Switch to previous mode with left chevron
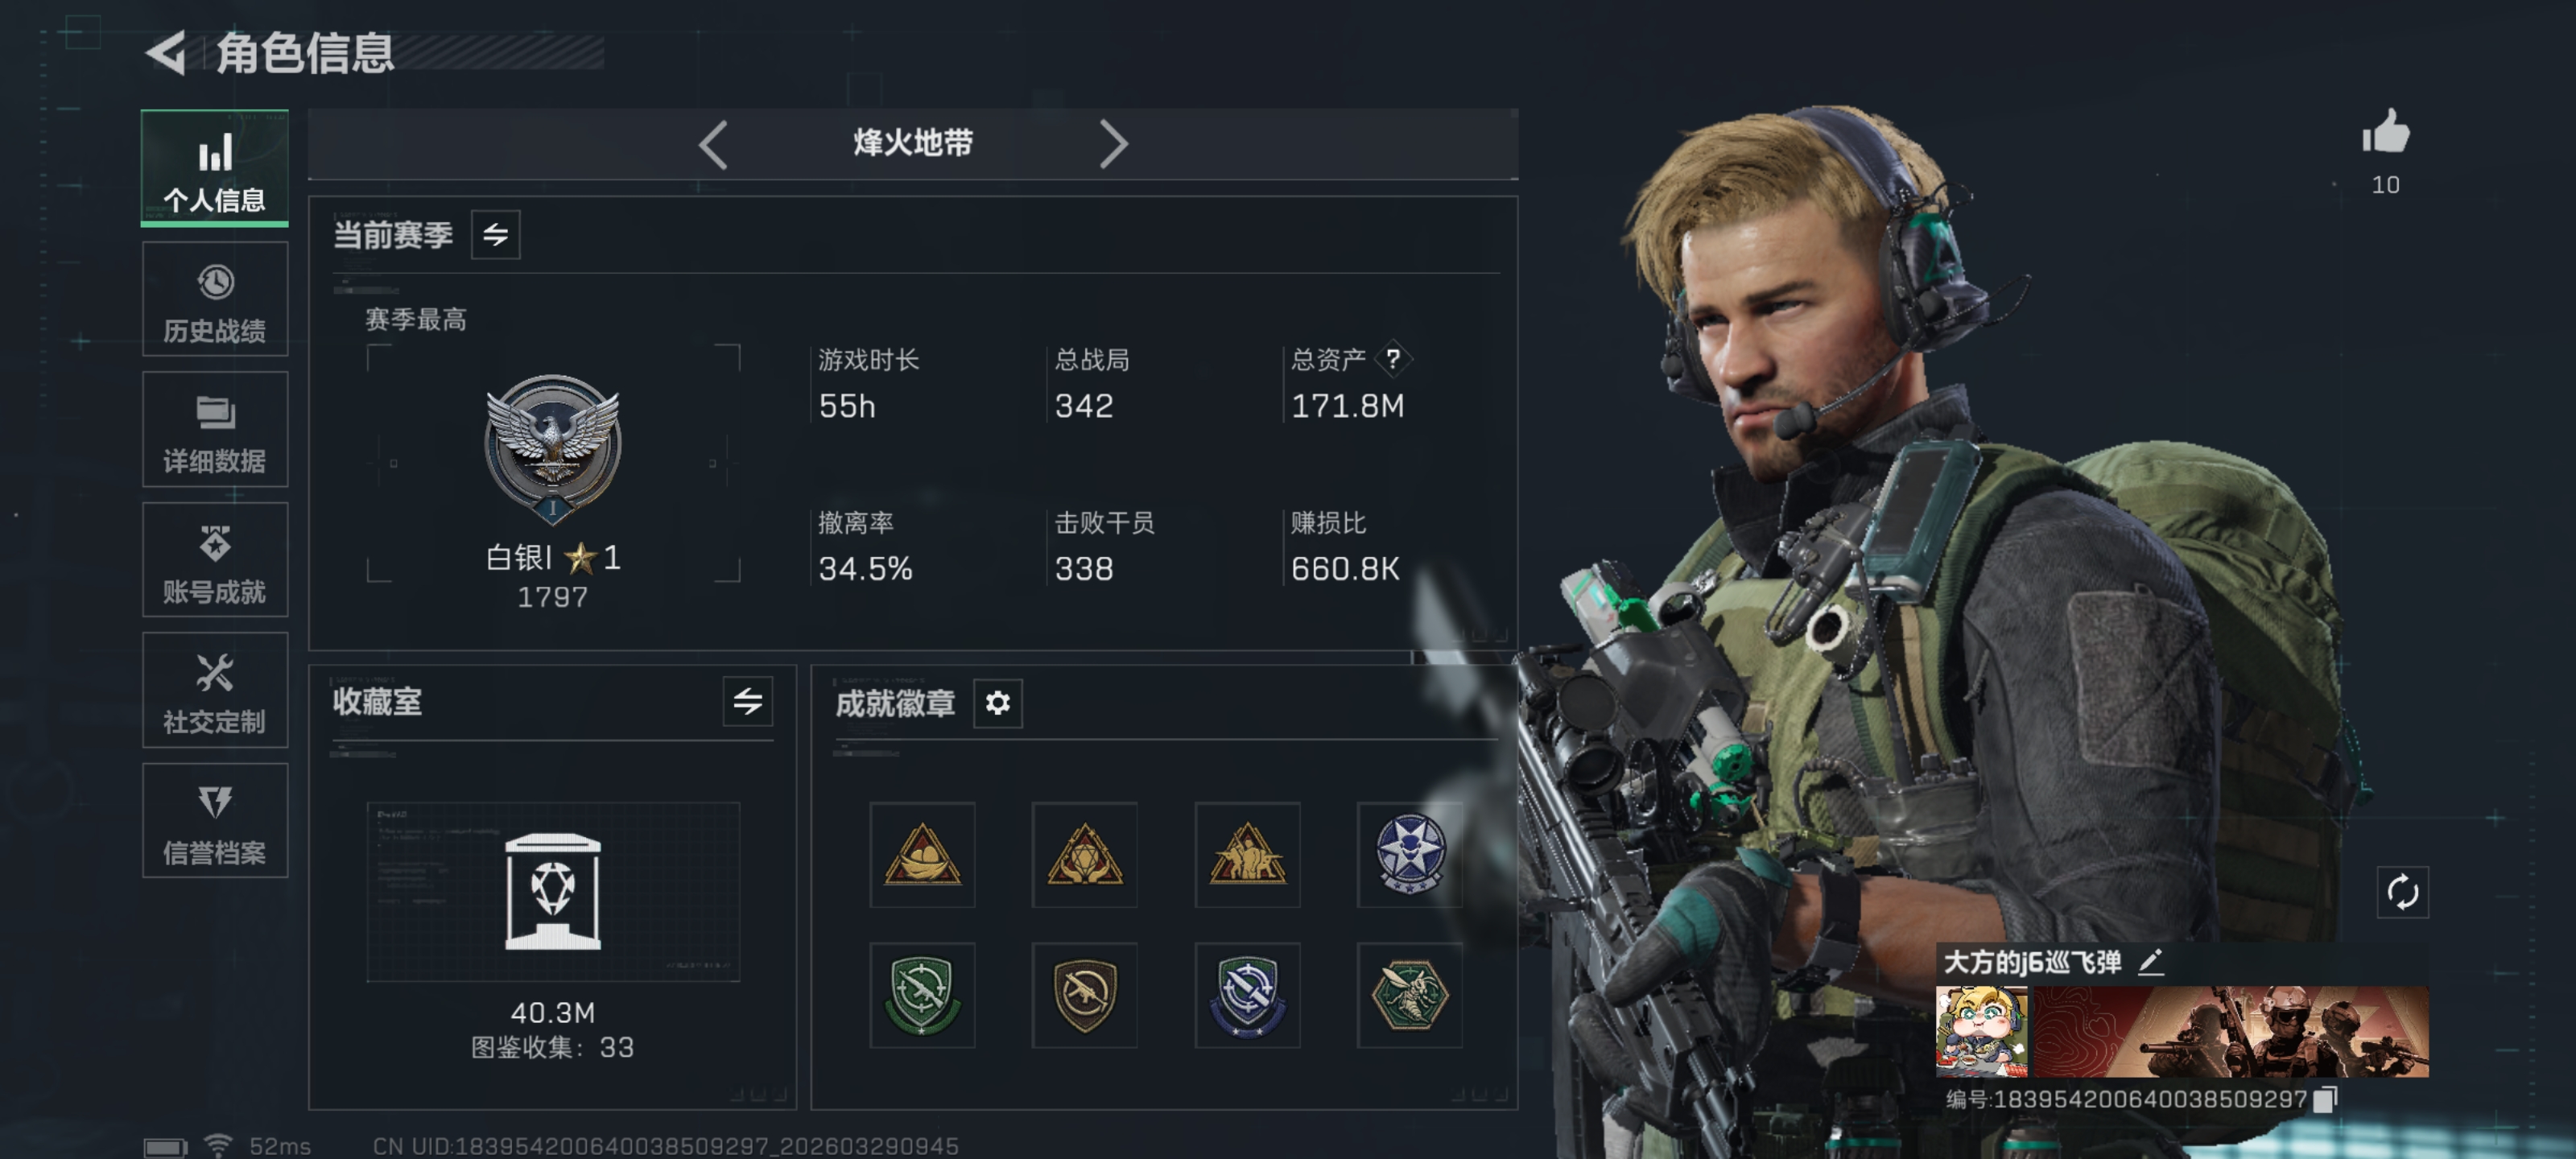 pyautogui.click(x=713, y=144)
